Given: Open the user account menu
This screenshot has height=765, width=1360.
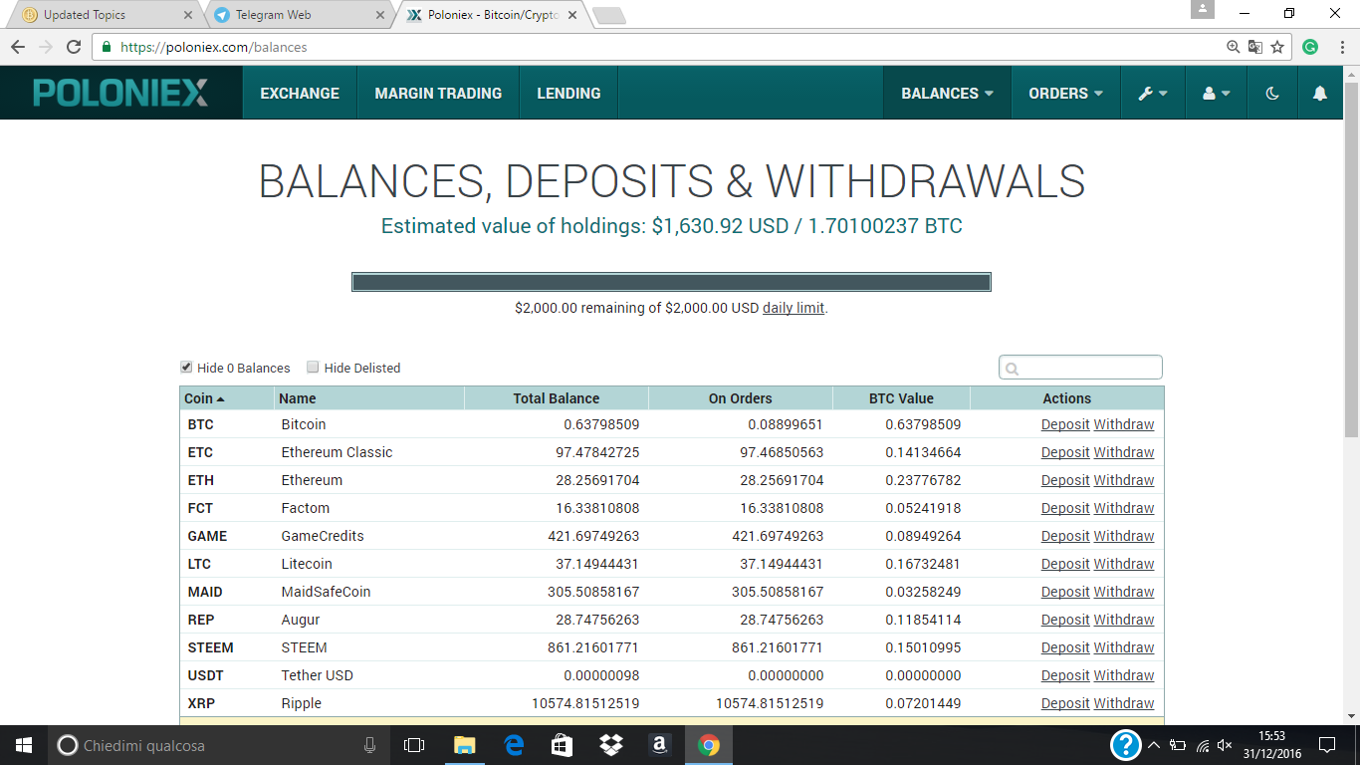Looking at the screenshot, I should pyautogui.click(x=1216, y=93).
